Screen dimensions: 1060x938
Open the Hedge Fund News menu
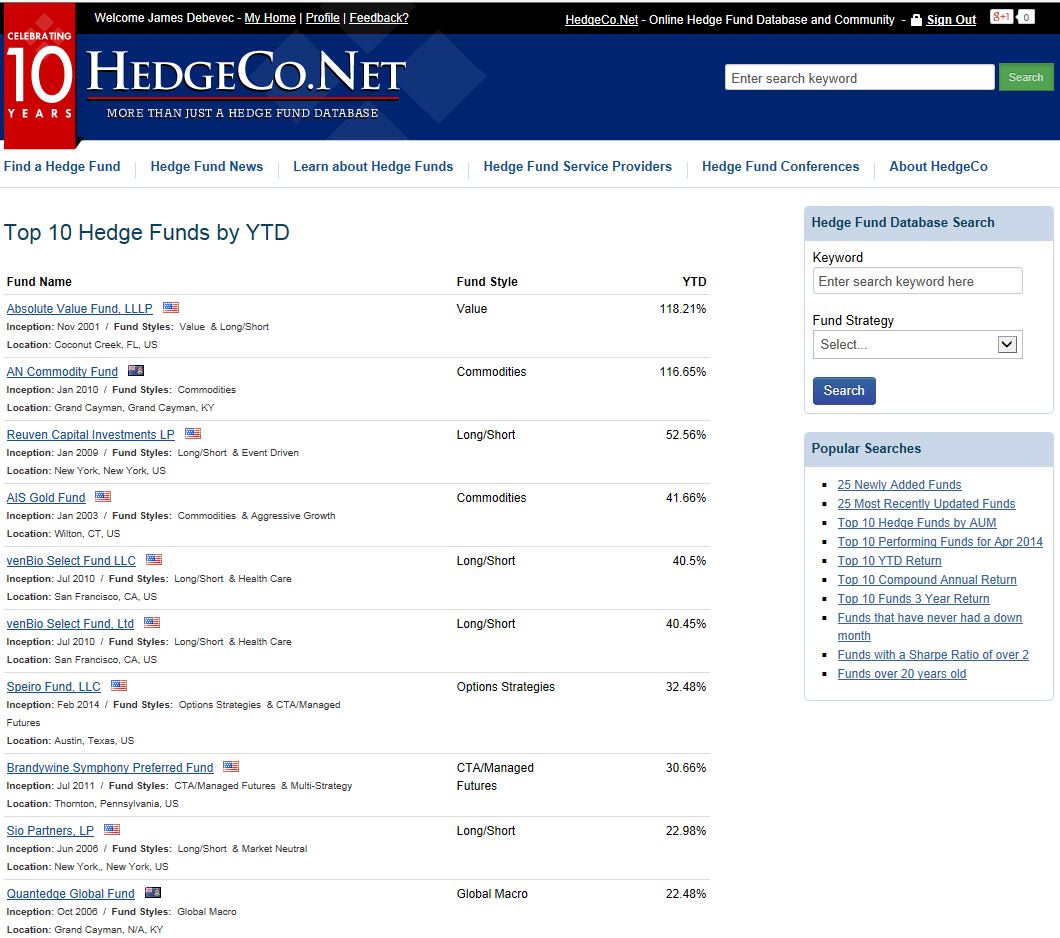click(x=207, y=166)
